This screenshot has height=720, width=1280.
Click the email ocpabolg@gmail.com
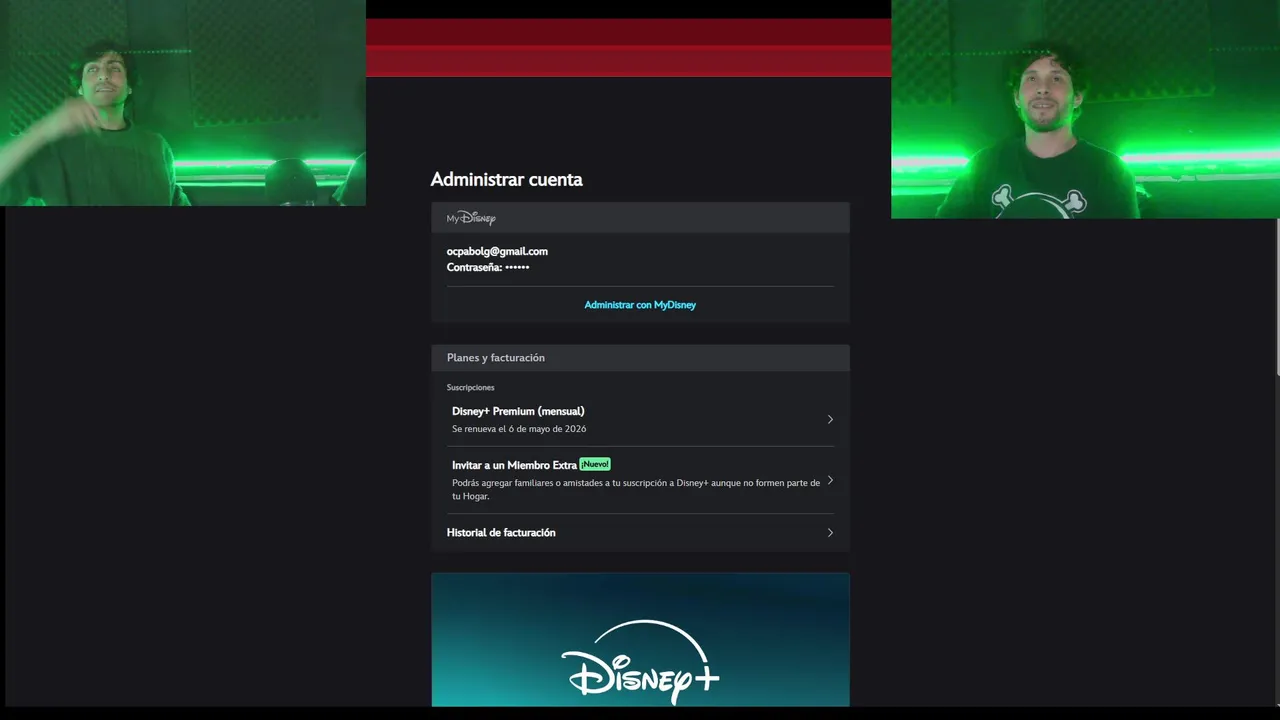497,251
